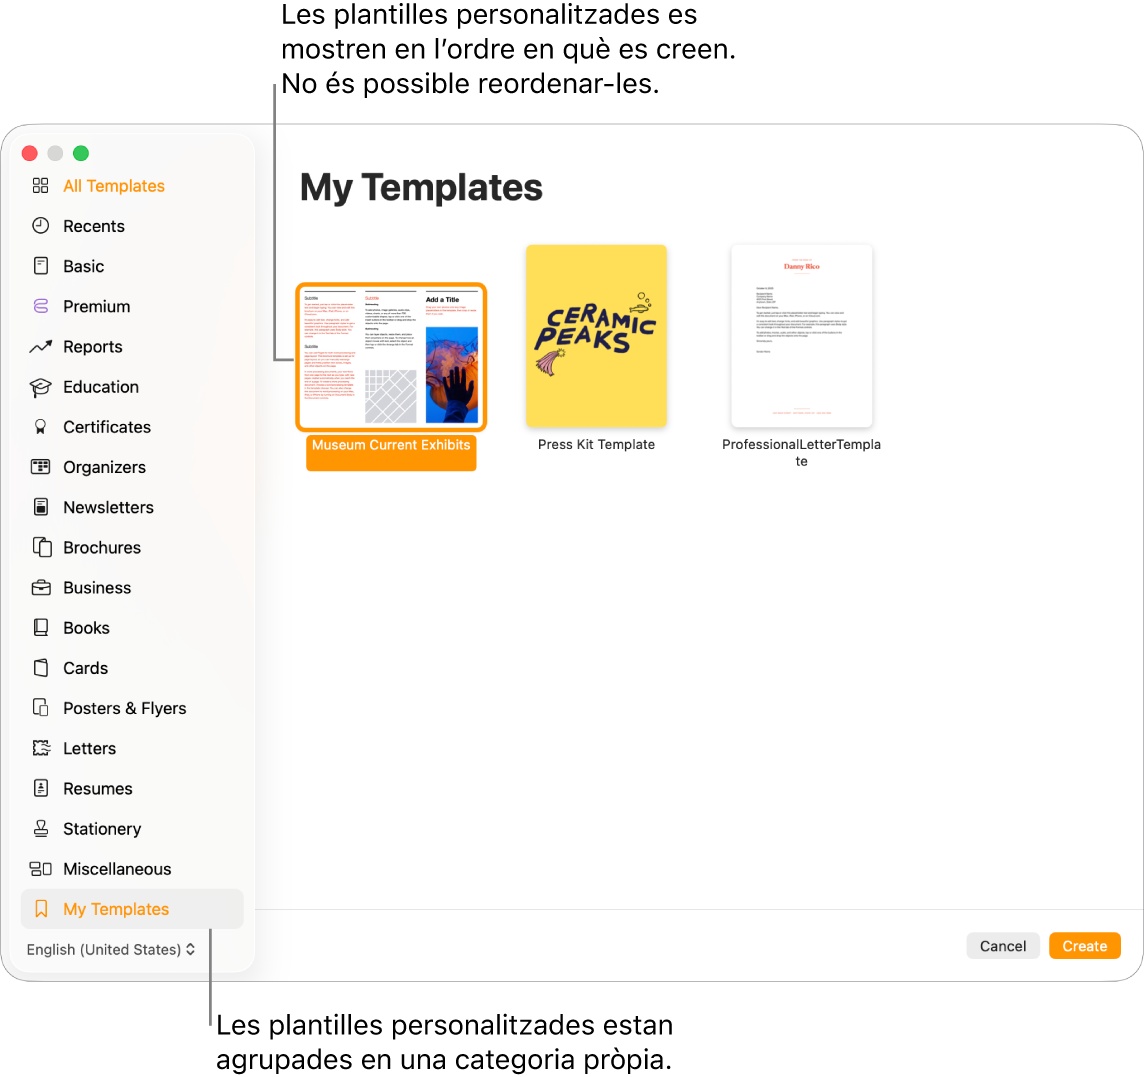
Task: Click the Recents clock icon
Action: coord(41,225)
